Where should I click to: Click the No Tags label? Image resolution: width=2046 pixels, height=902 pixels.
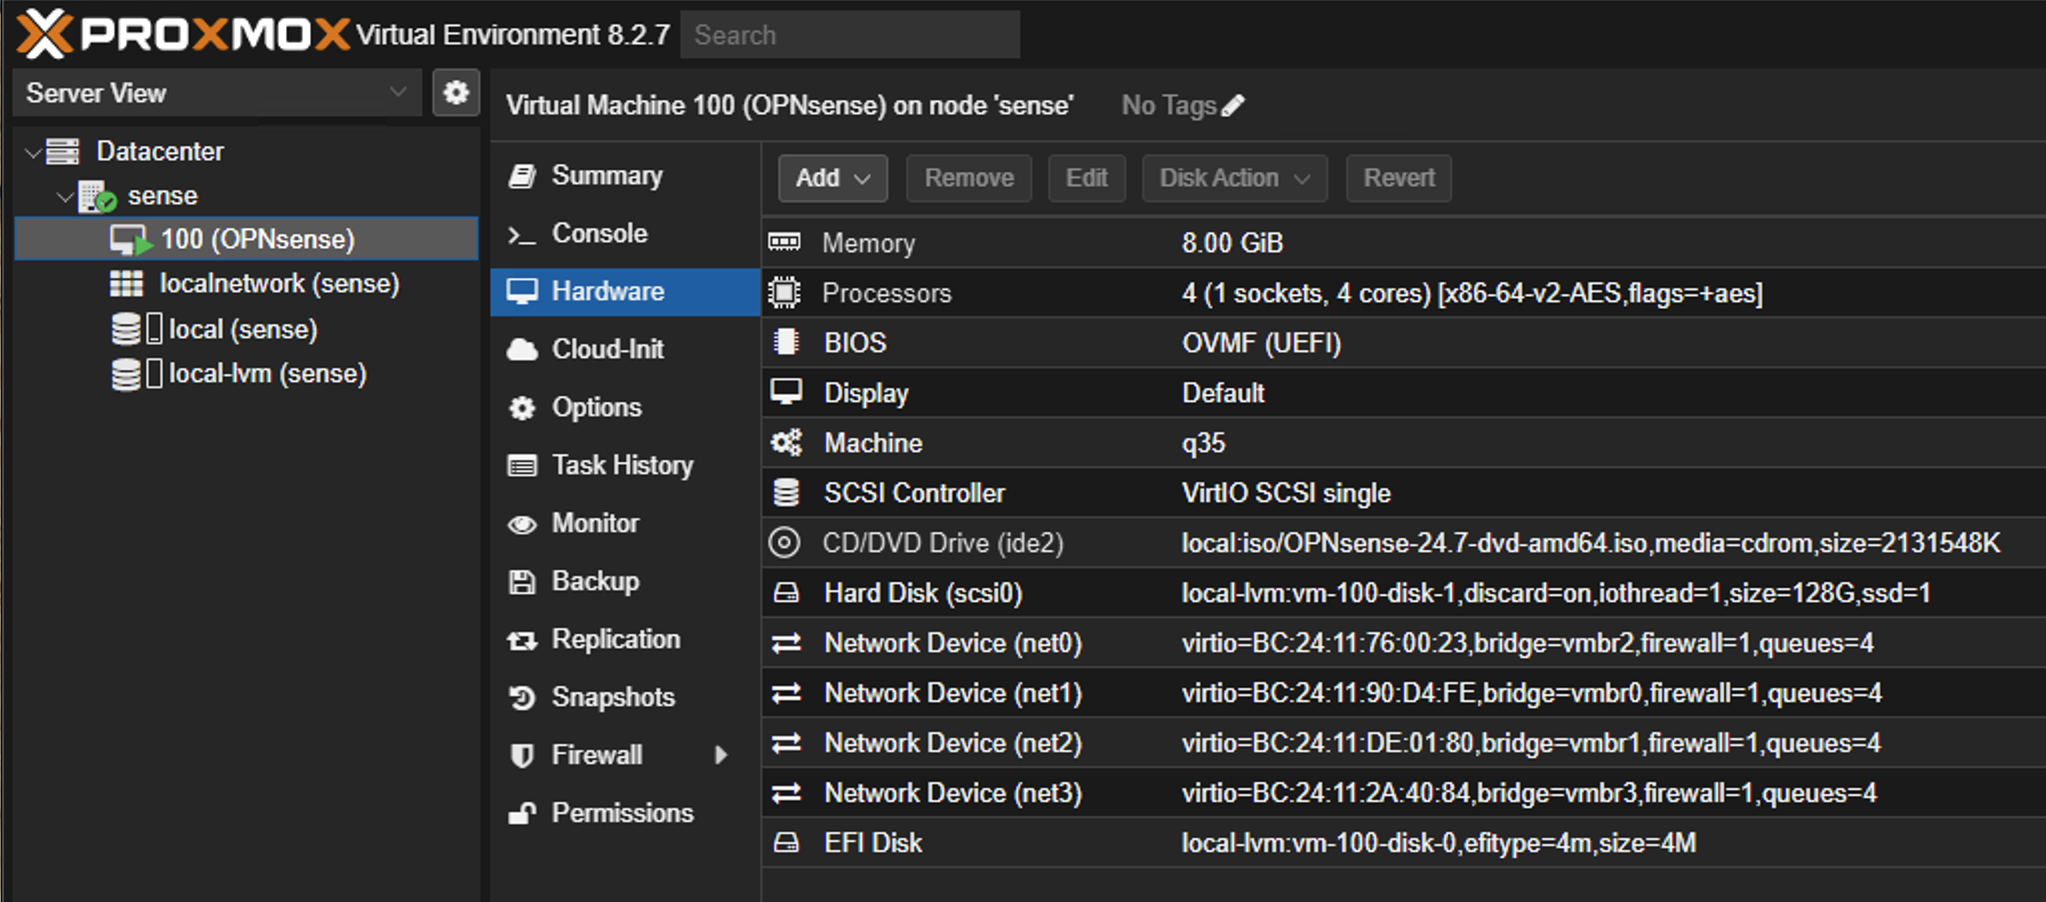pos(1168,105)
